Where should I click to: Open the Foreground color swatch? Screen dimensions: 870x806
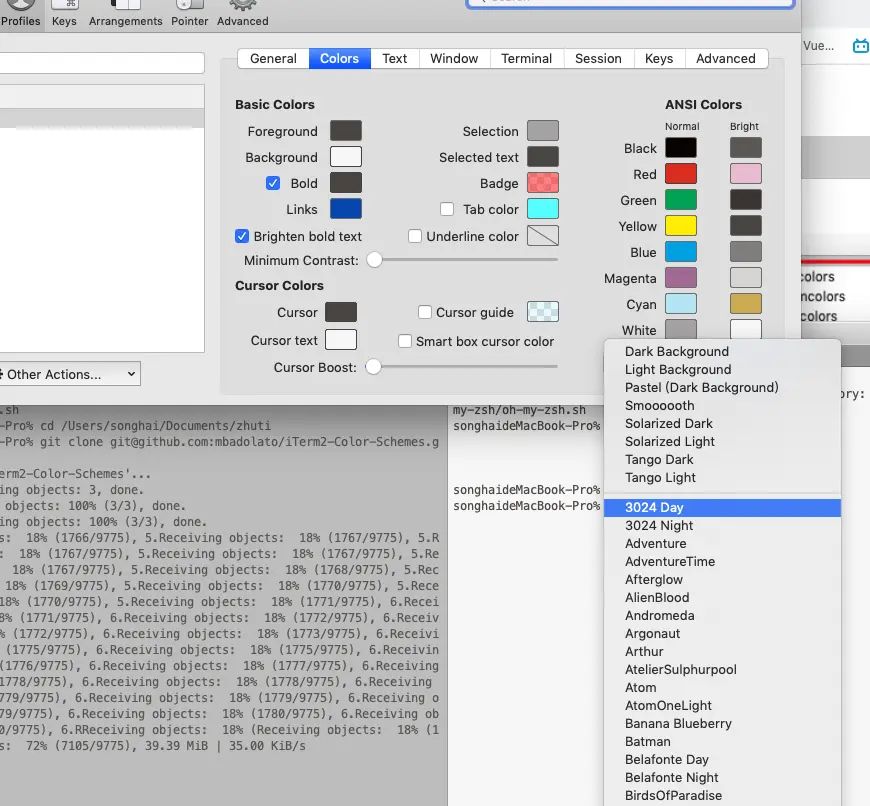click(x=346, y=131)
